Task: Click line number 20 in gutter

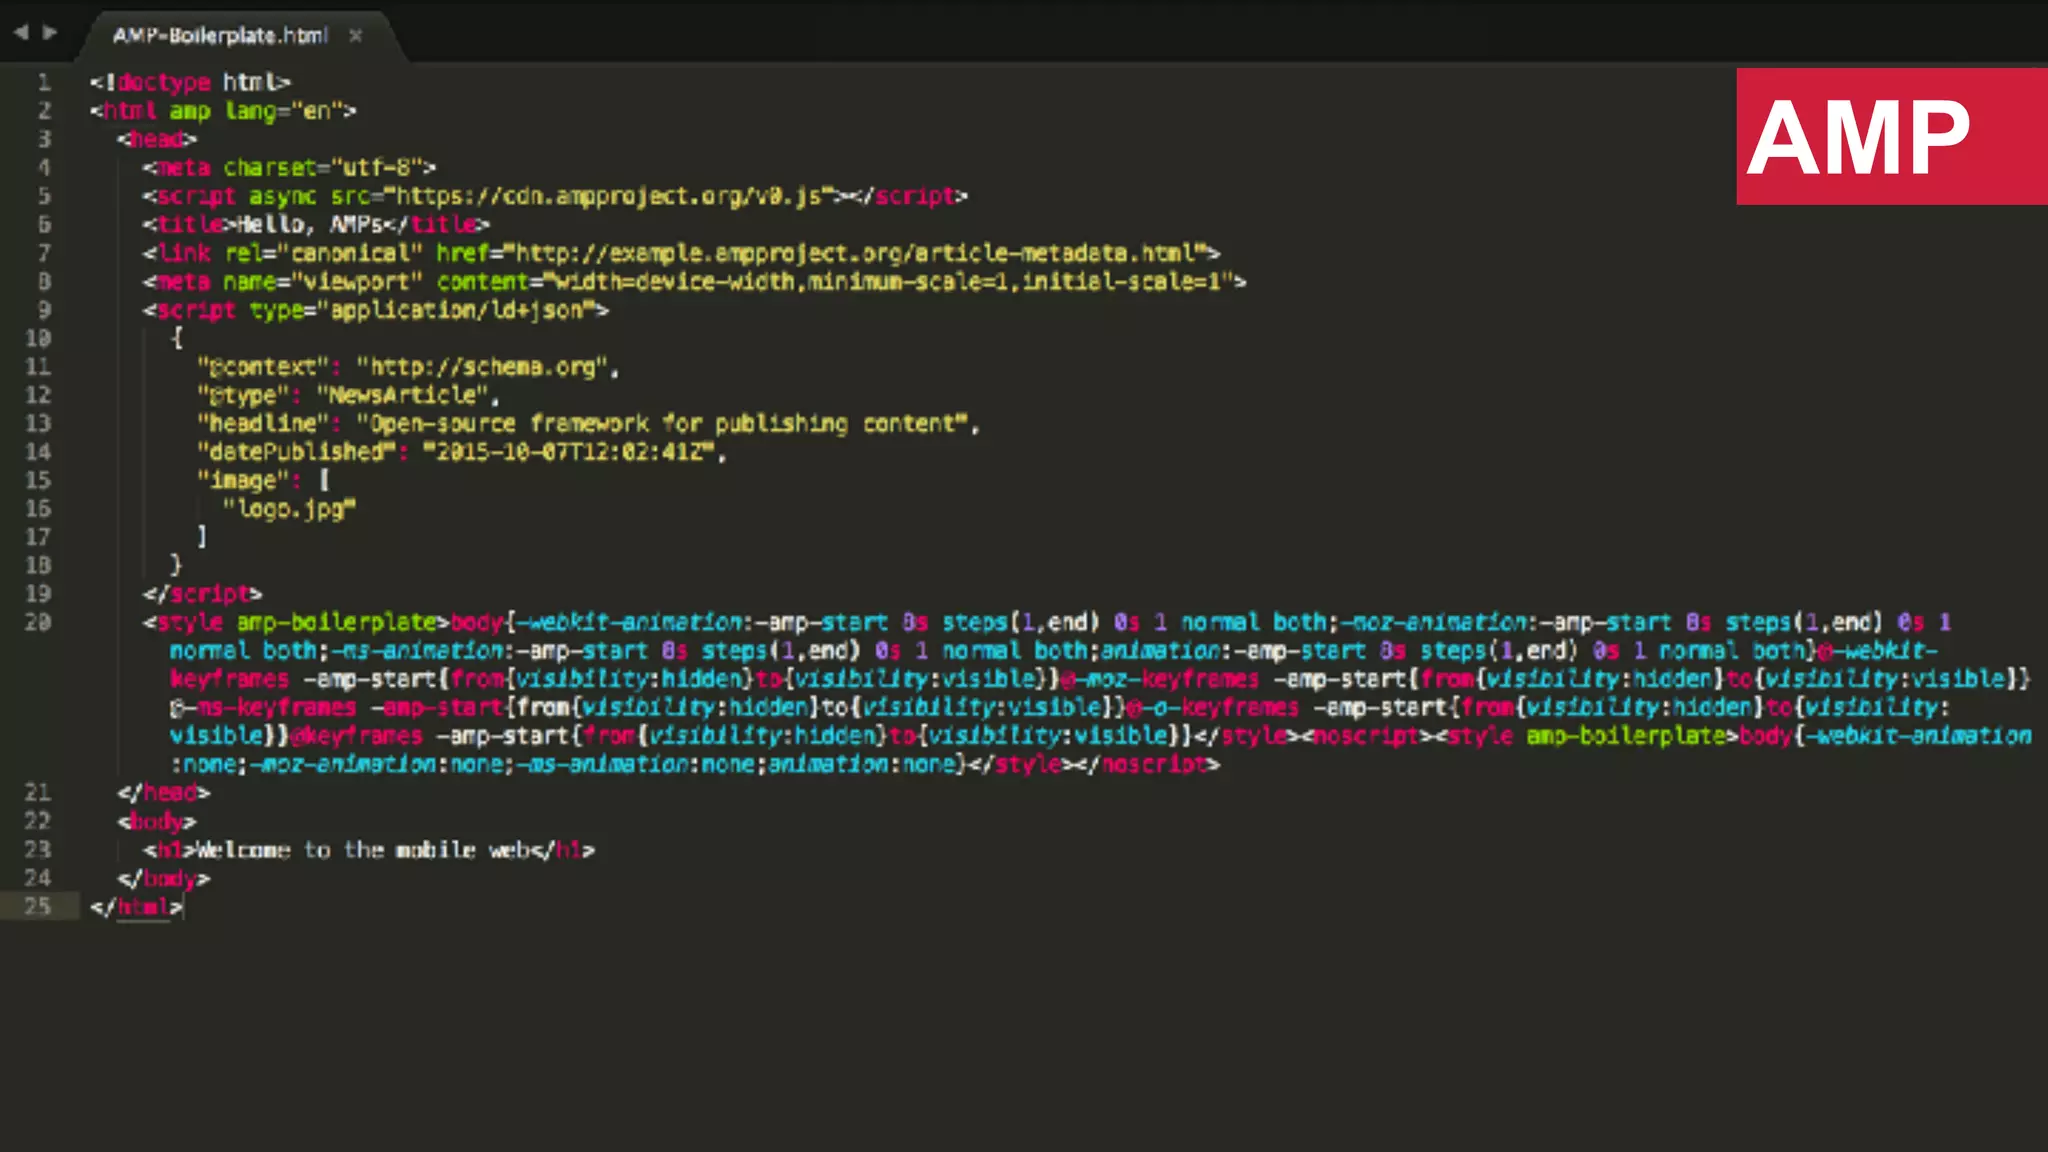Action: point(38,622)
